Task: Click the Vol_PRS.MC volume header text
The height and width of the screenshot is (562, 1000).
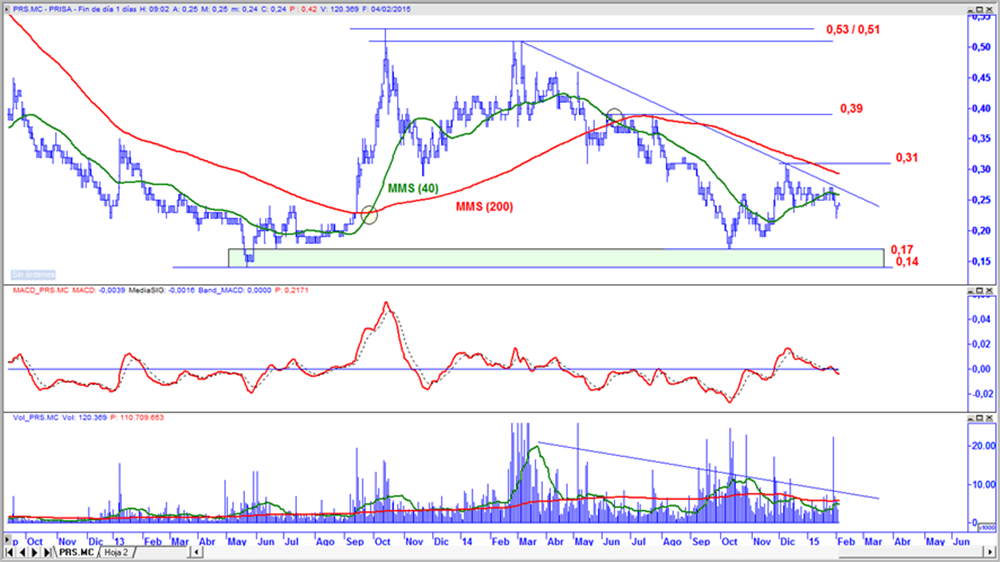Action: coord(36,418)
